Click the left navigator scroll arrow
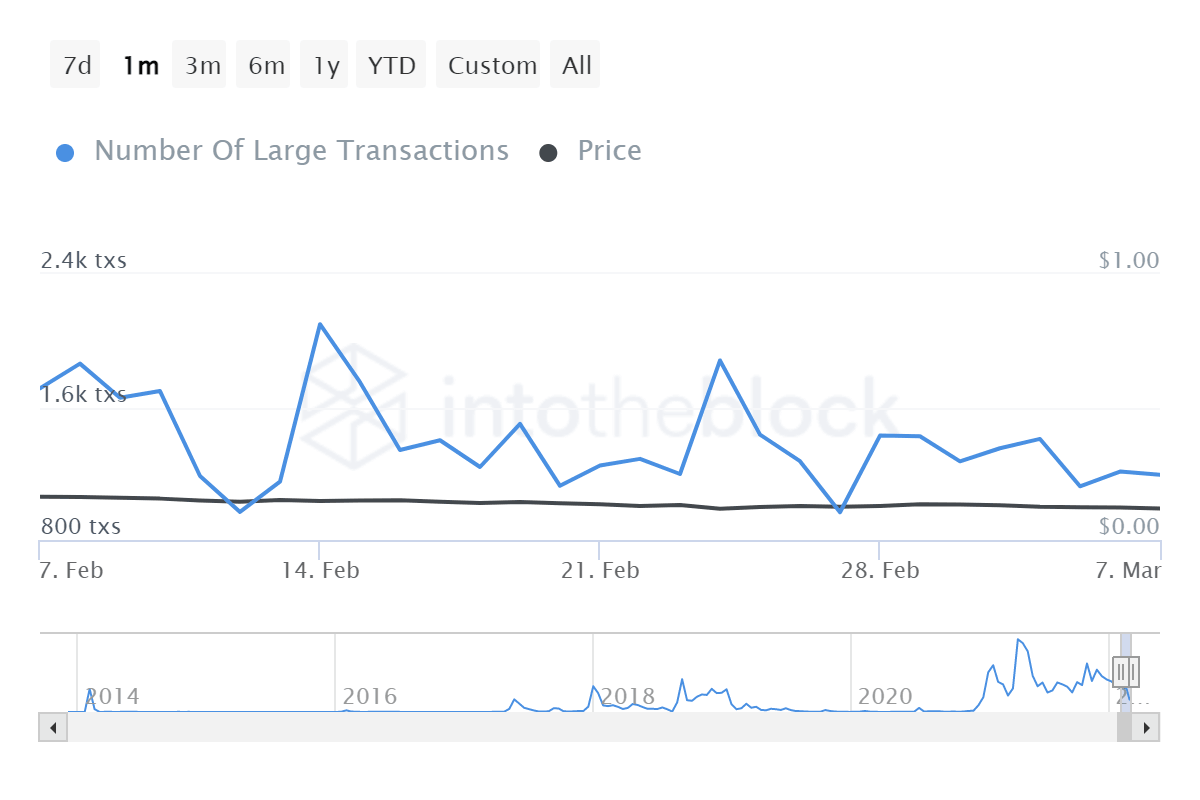1200x800 pixels. click(53, 727)
